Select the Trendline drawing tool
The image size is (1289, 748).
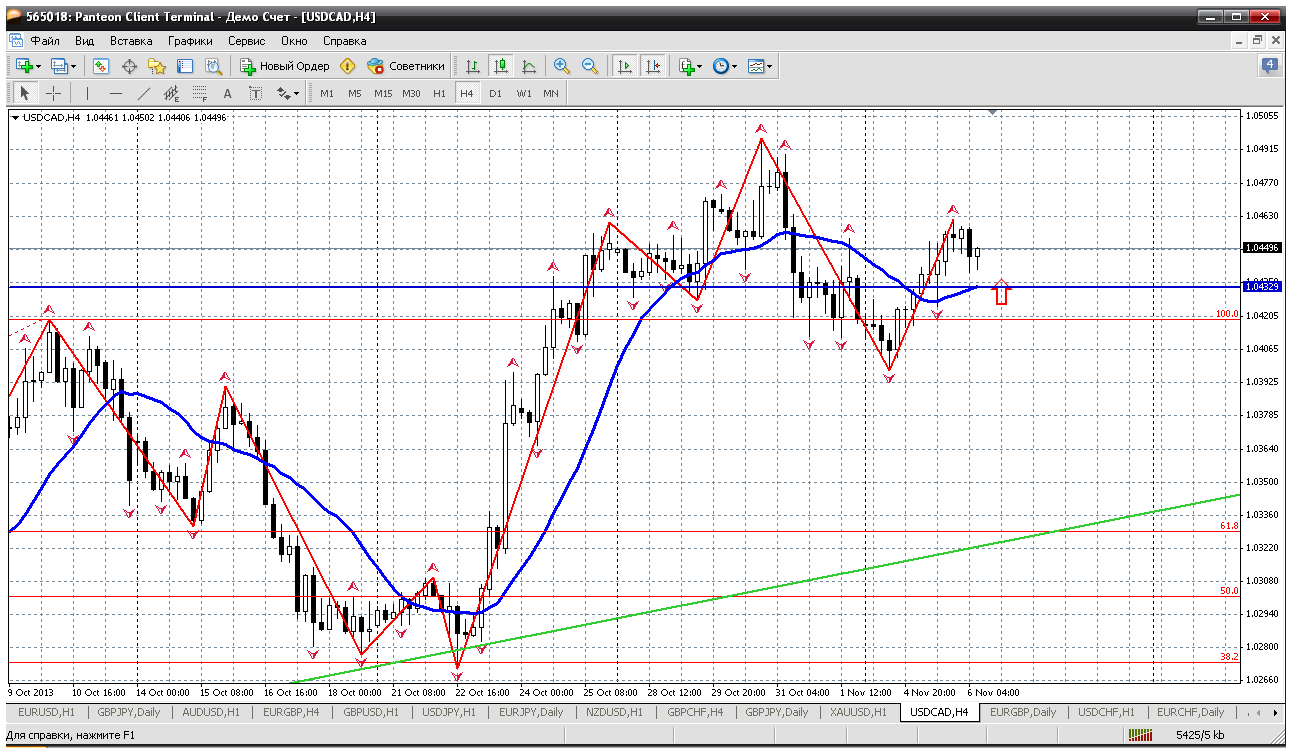click(144, 93)
